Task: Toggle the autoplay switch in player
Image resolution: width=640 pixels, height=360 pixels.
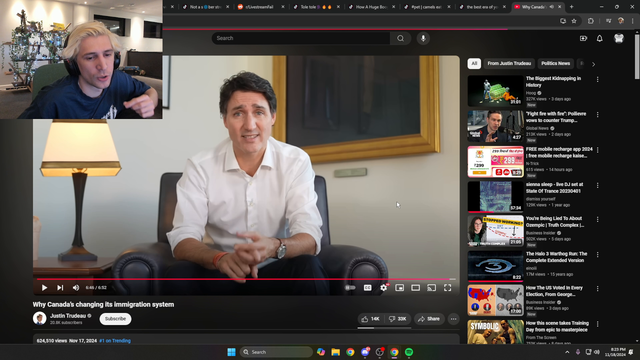Action: [350, 288]
